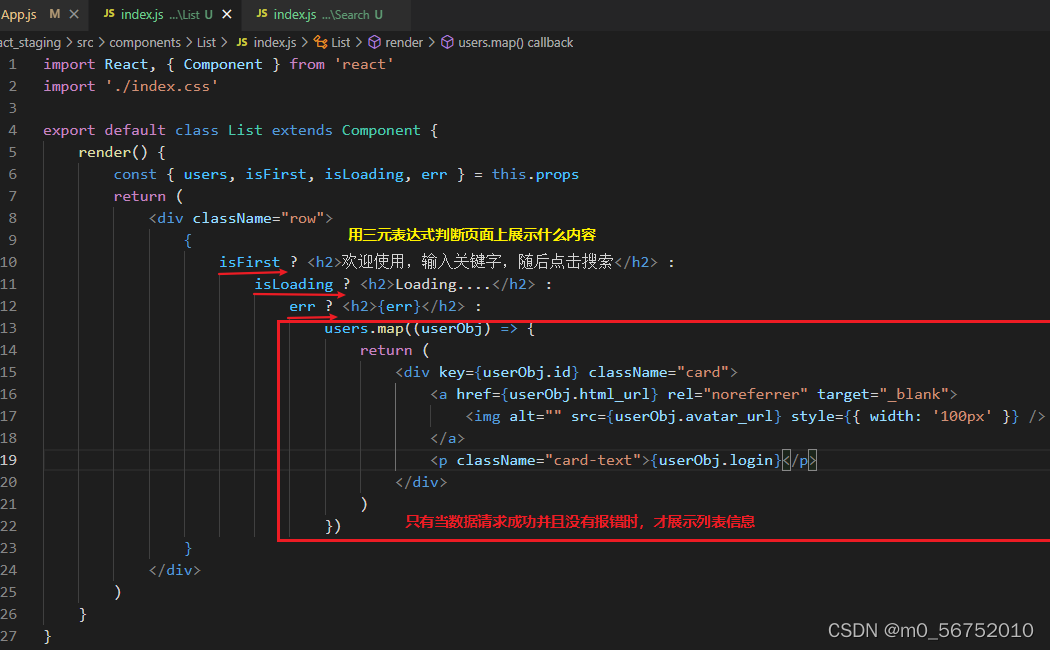
Task: Click 'return (' on line 7
Action: (x=148, y=196)
